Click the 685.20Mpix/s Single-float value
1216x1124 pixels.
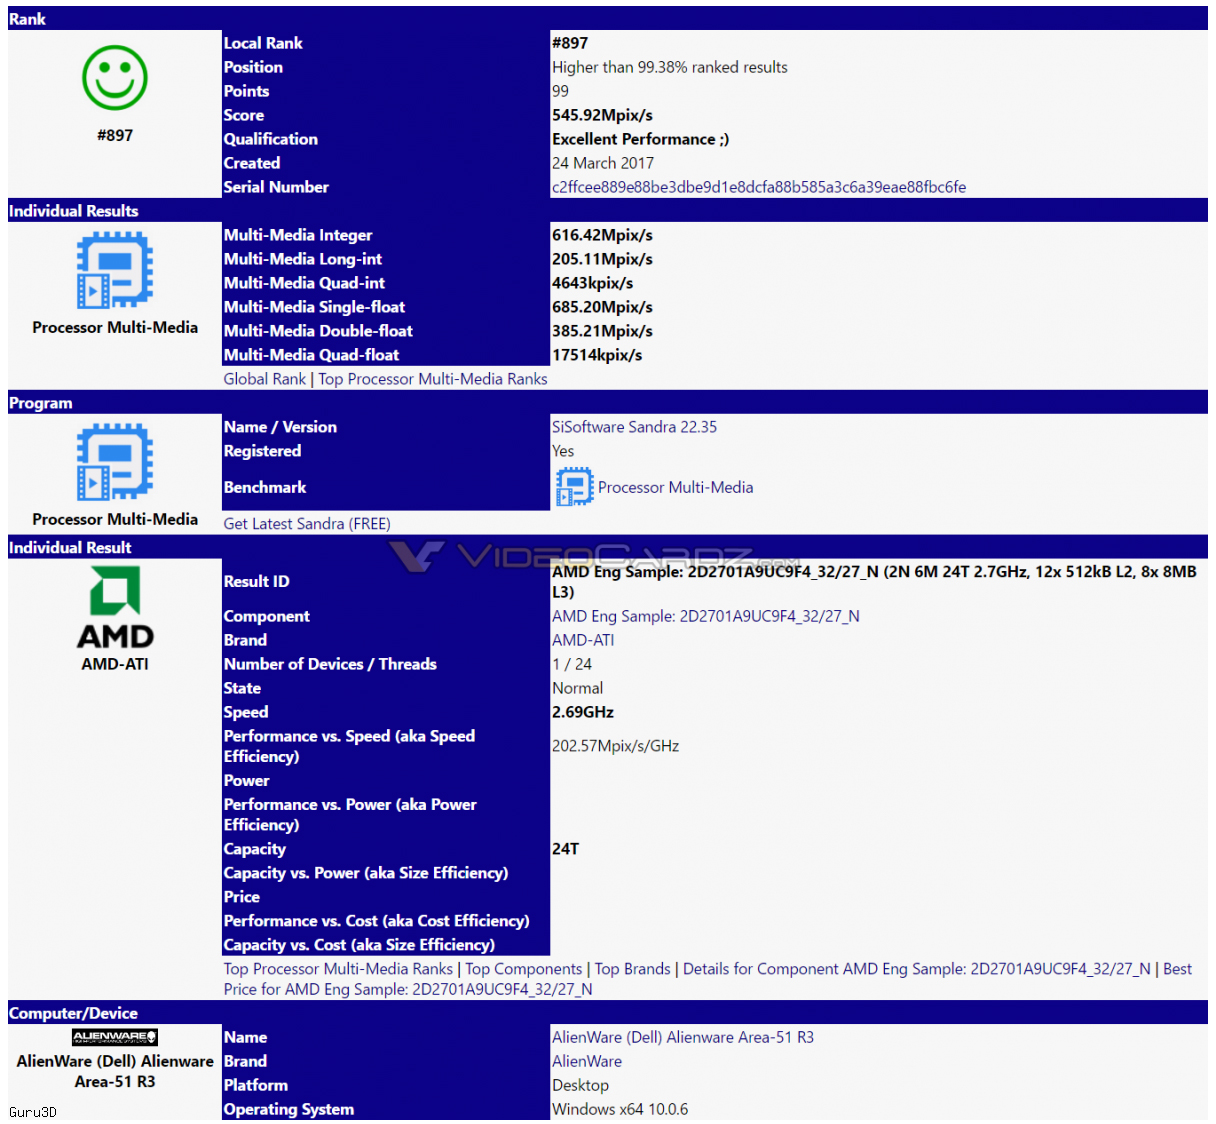[x=602, y=307]
